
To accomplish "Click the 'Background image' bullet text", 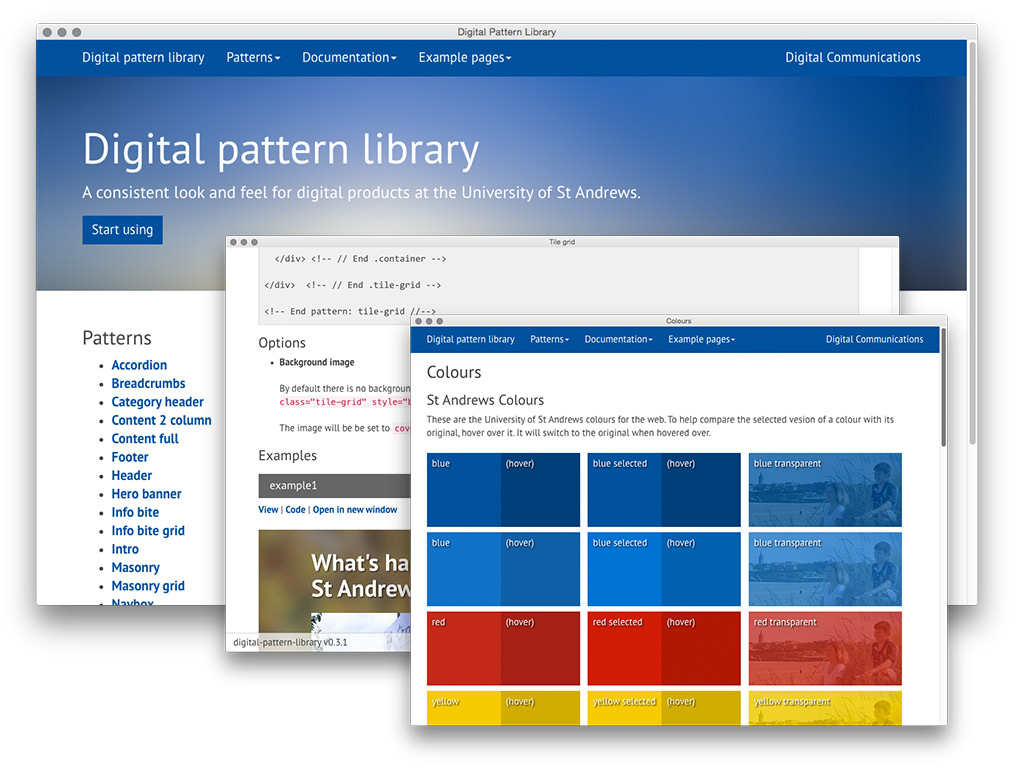I will (317, 362).
